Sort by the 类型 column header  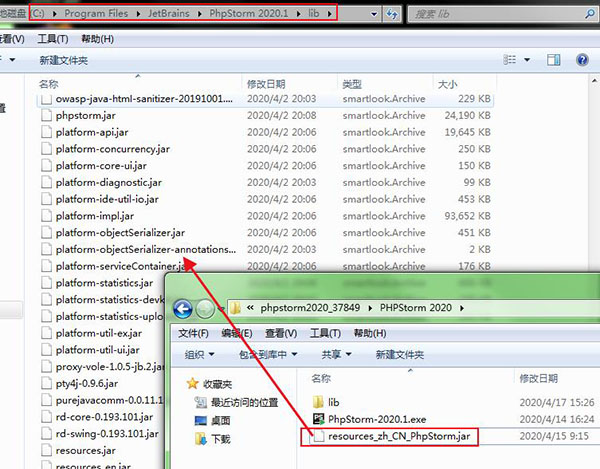tap(352, 84)
